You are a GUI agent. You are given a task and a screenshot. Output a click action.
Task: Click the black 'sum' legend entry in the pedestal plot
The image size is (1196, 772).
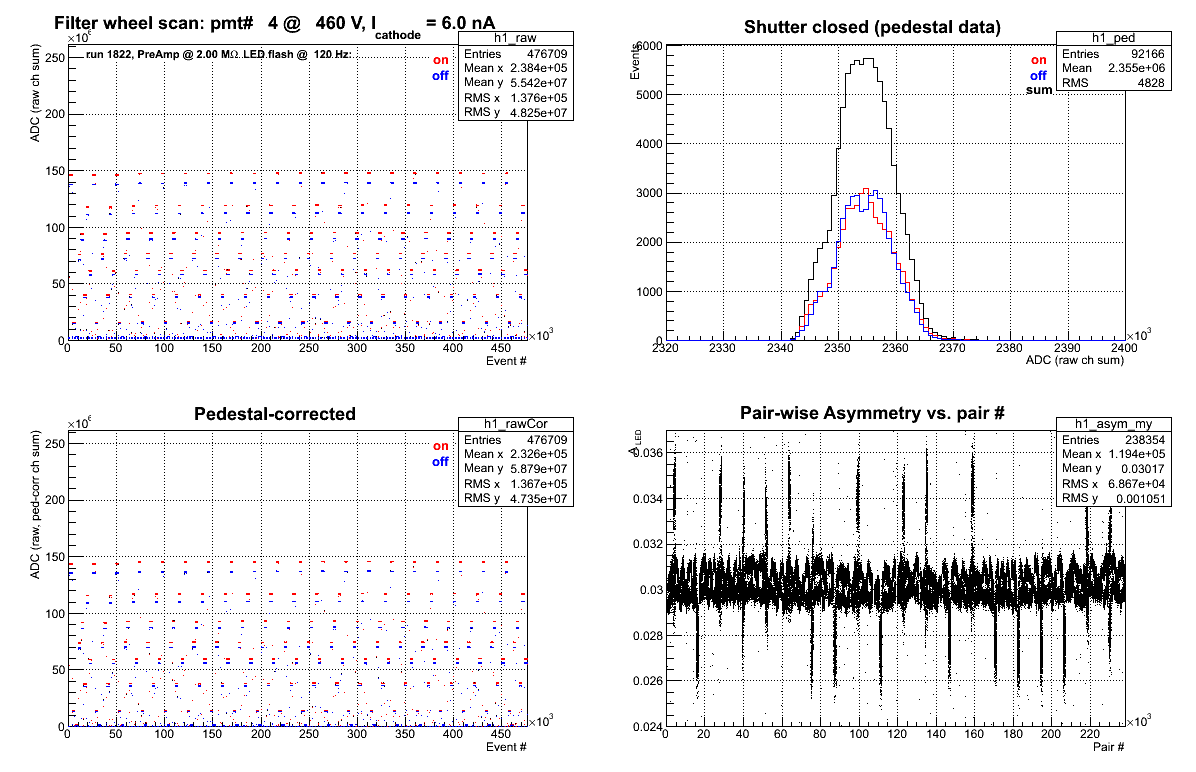click(1039, 90)
